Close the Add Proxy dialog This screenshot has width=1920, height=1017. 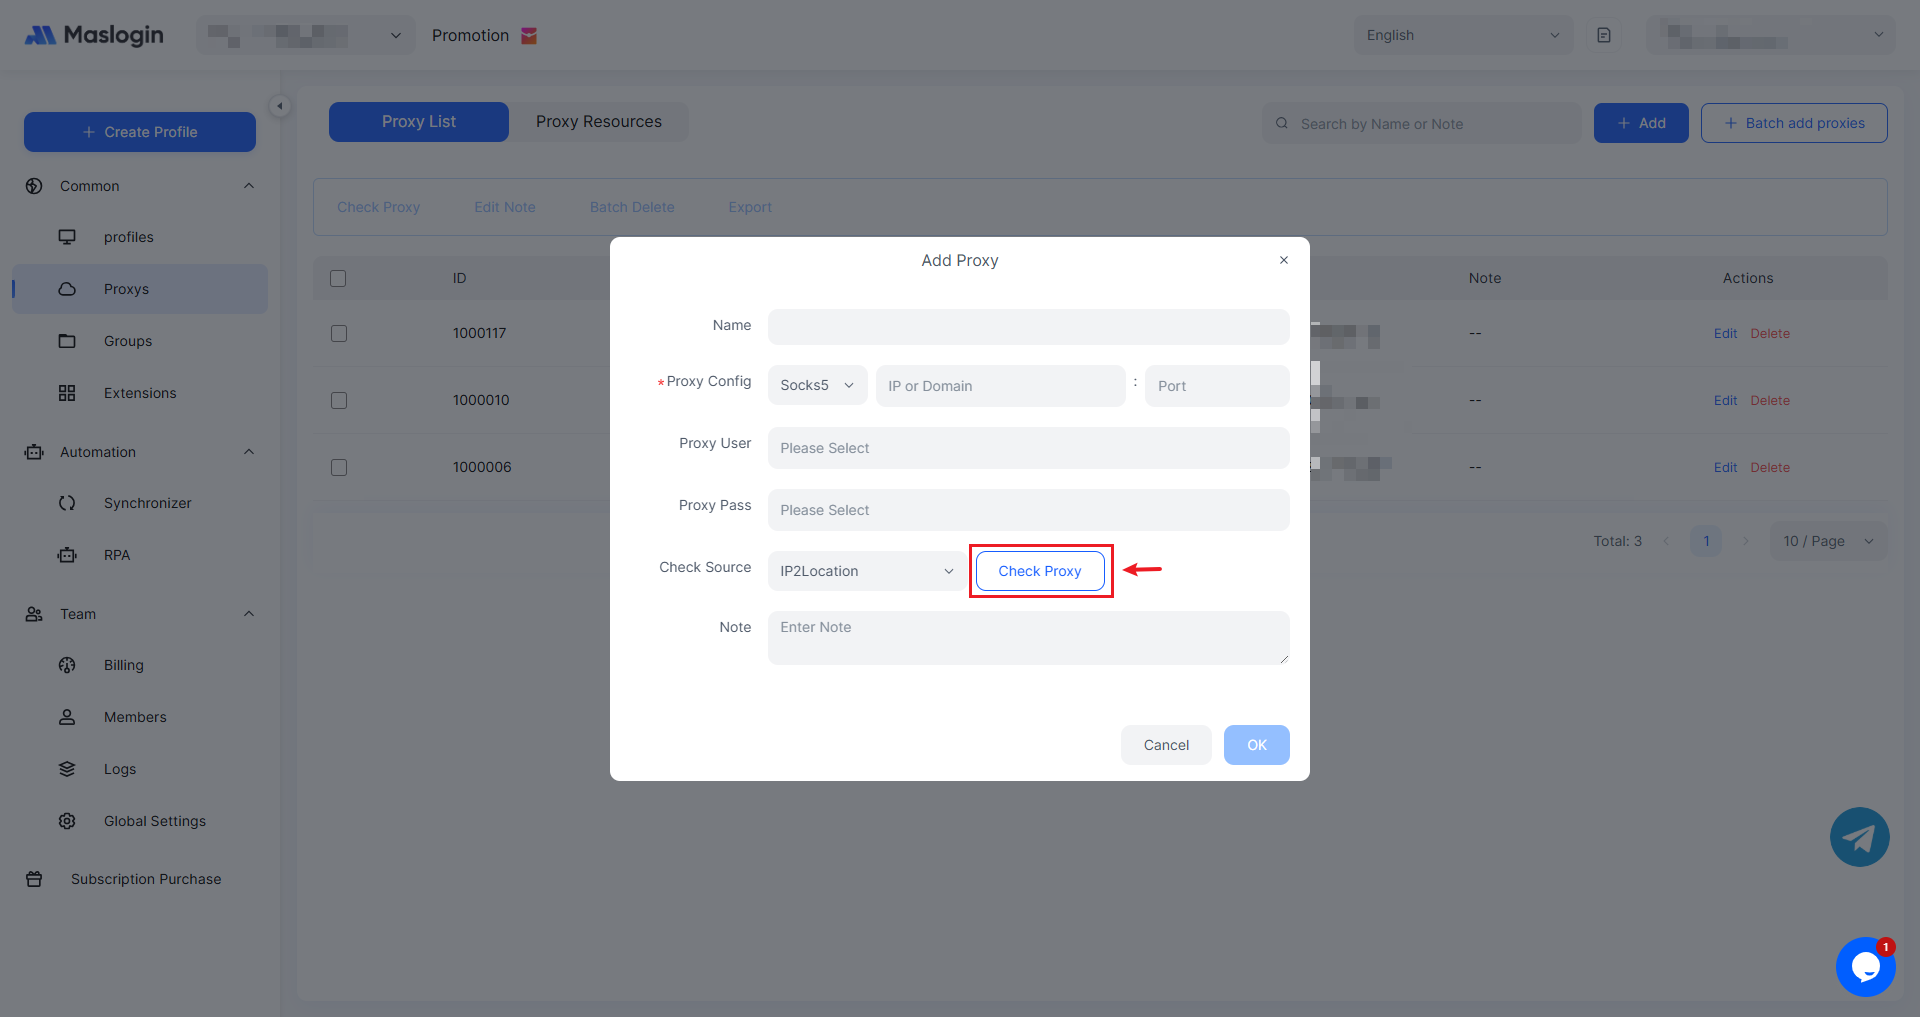pyautogui.click(x=1284, y=260)
